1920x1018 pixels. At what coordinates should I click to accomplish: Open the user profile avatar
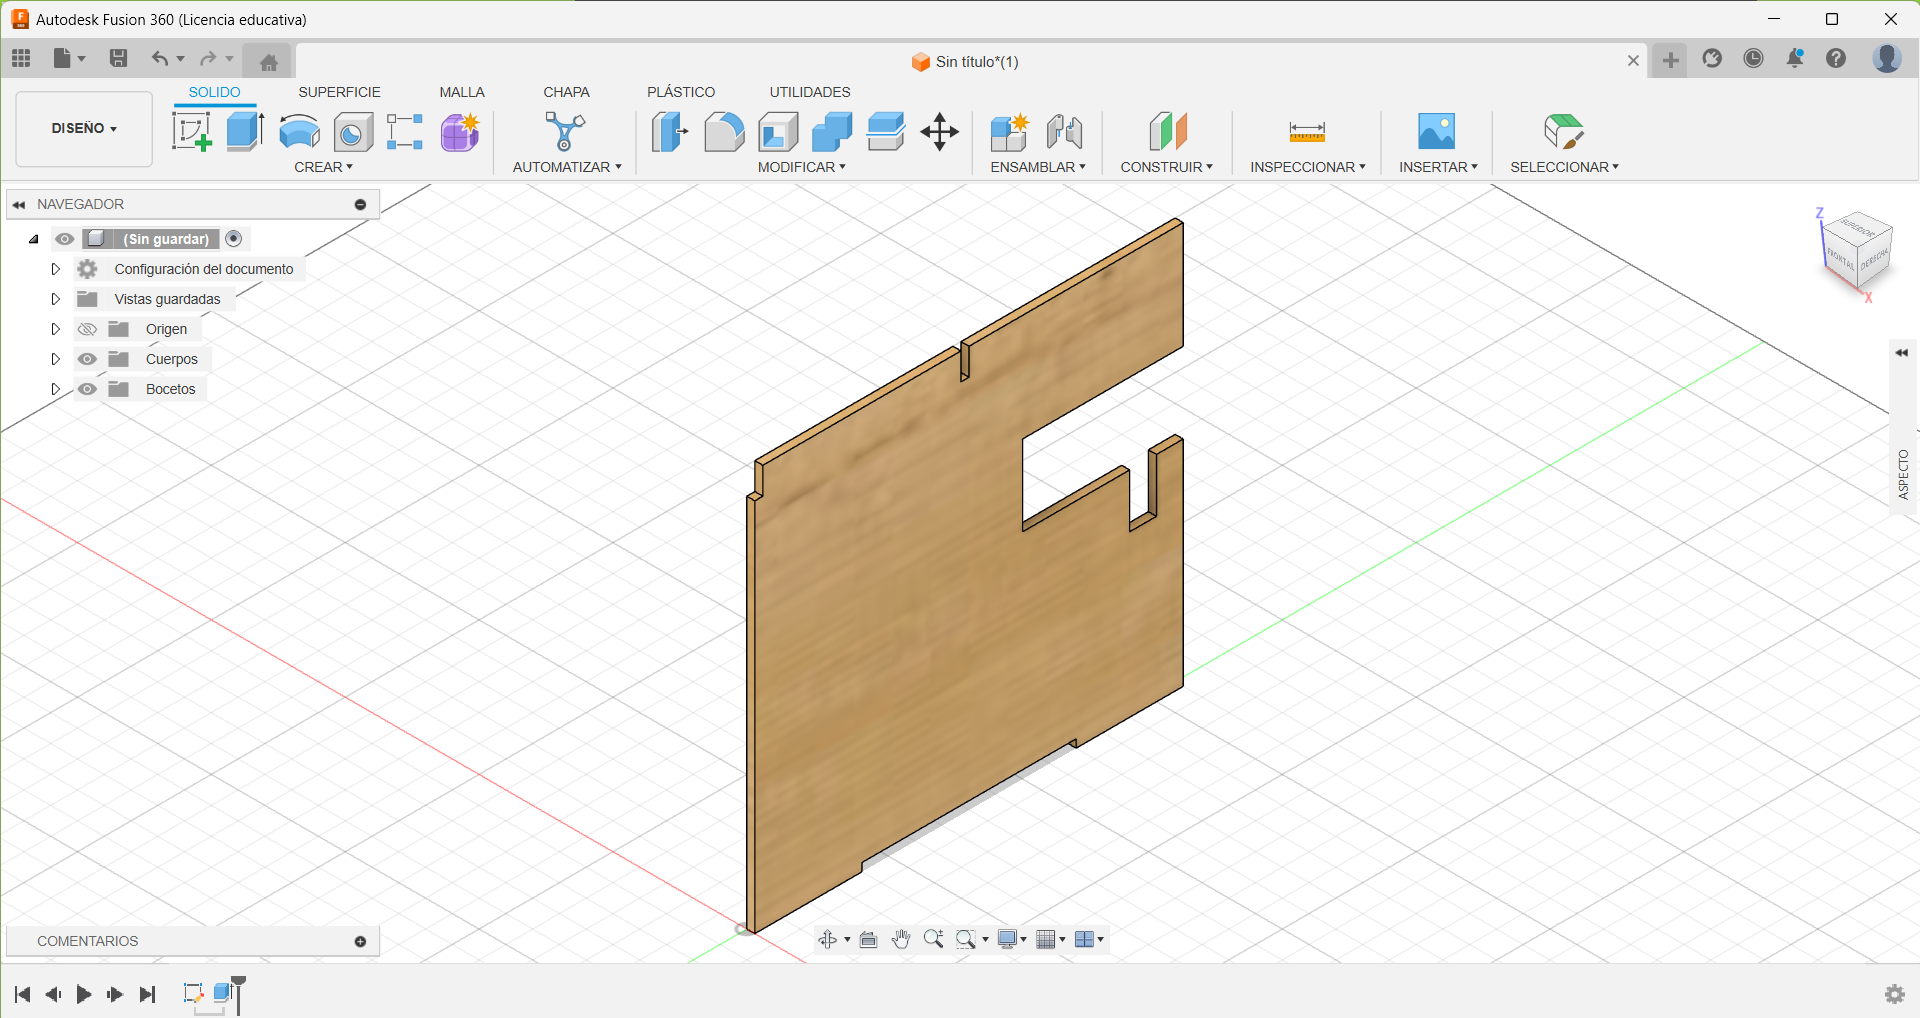1887,59
